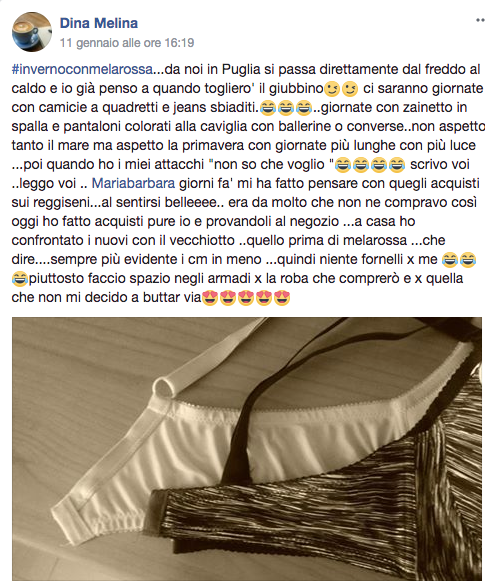Click the word Puglia in the post text
The height and width of the screenshot is (581, 485).
tap(241, 69)
